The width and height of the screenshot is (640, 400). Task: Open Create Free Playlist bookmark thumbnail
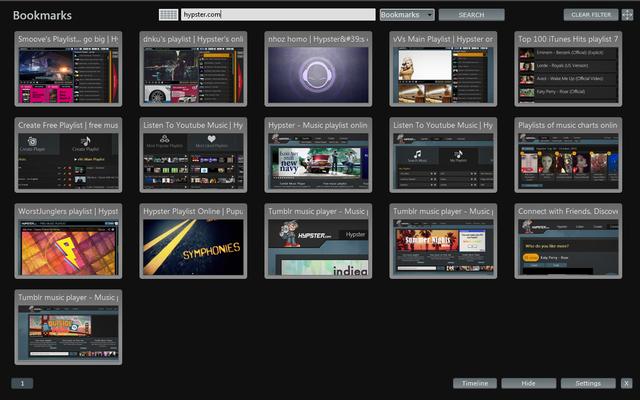click(x=68, y=155)
